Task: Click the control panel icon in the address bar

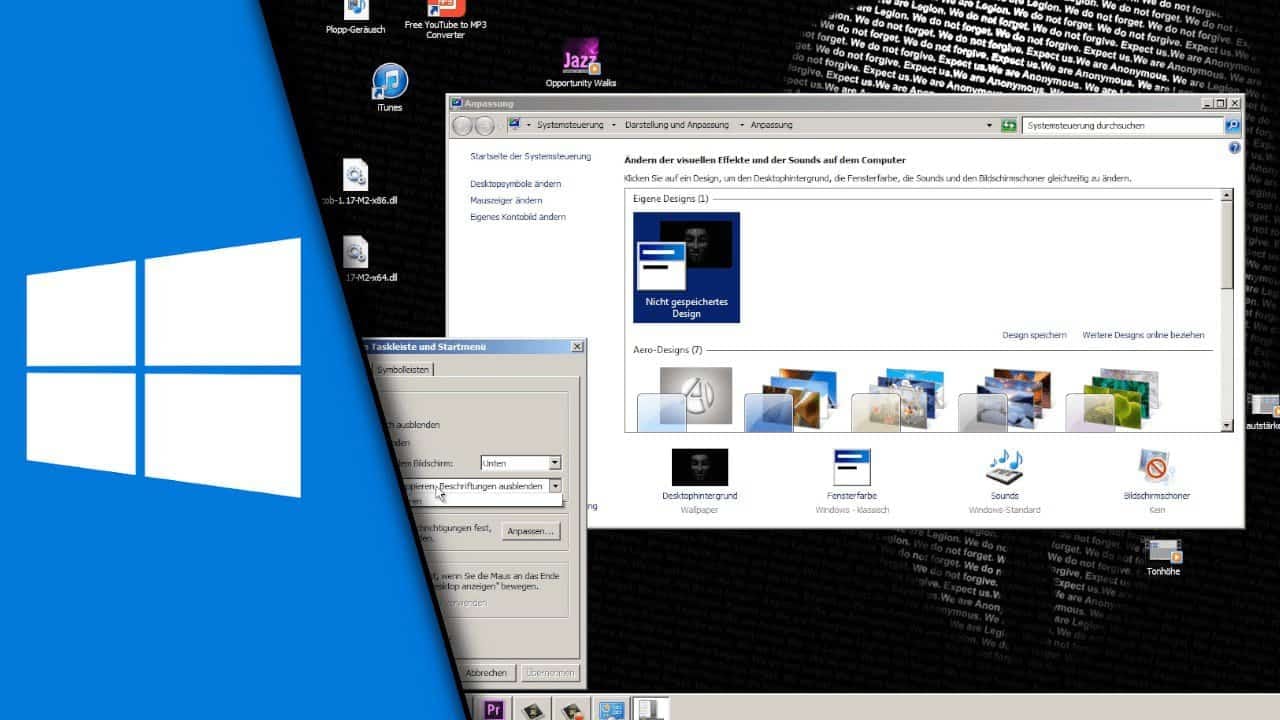Action: click(515, 125)
